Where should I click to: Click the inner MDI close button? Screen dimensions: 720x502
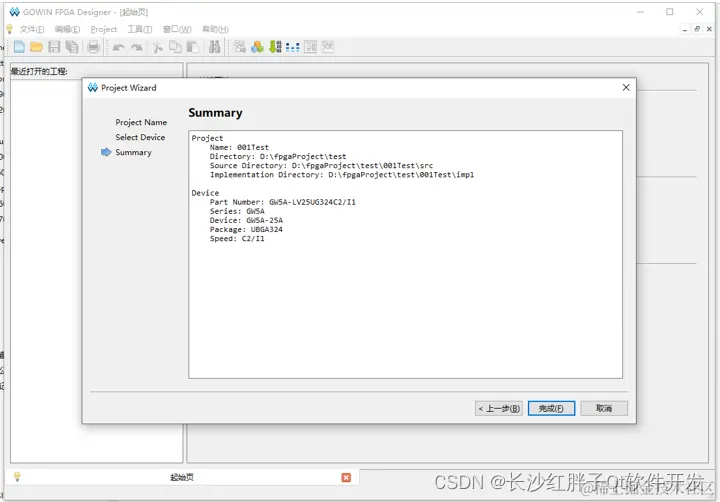point(709,29)
